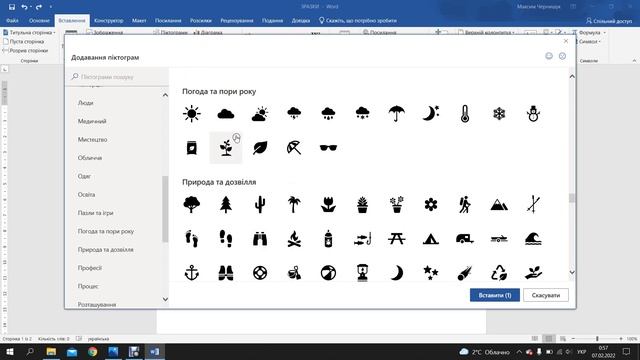
Task: Select the recycle symbol pictogram
Action: (499, 273)
